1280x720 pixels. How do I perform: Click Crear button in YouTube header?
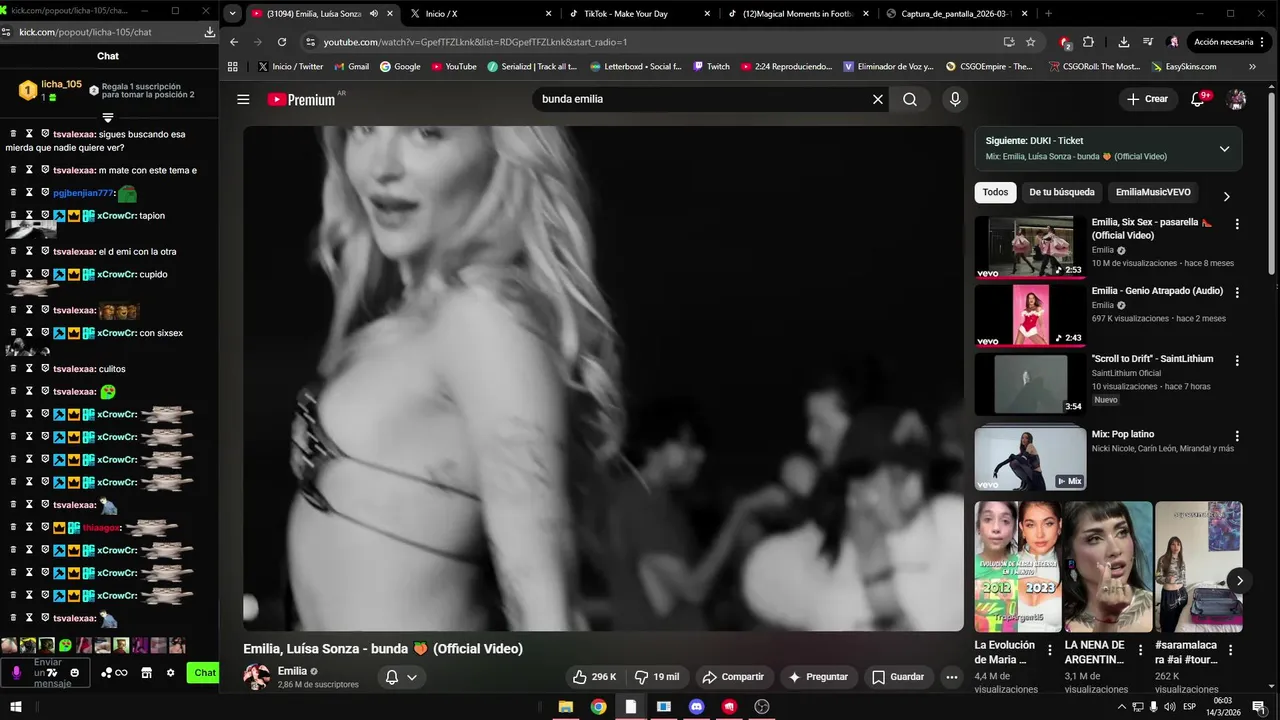coord(1147,99)
